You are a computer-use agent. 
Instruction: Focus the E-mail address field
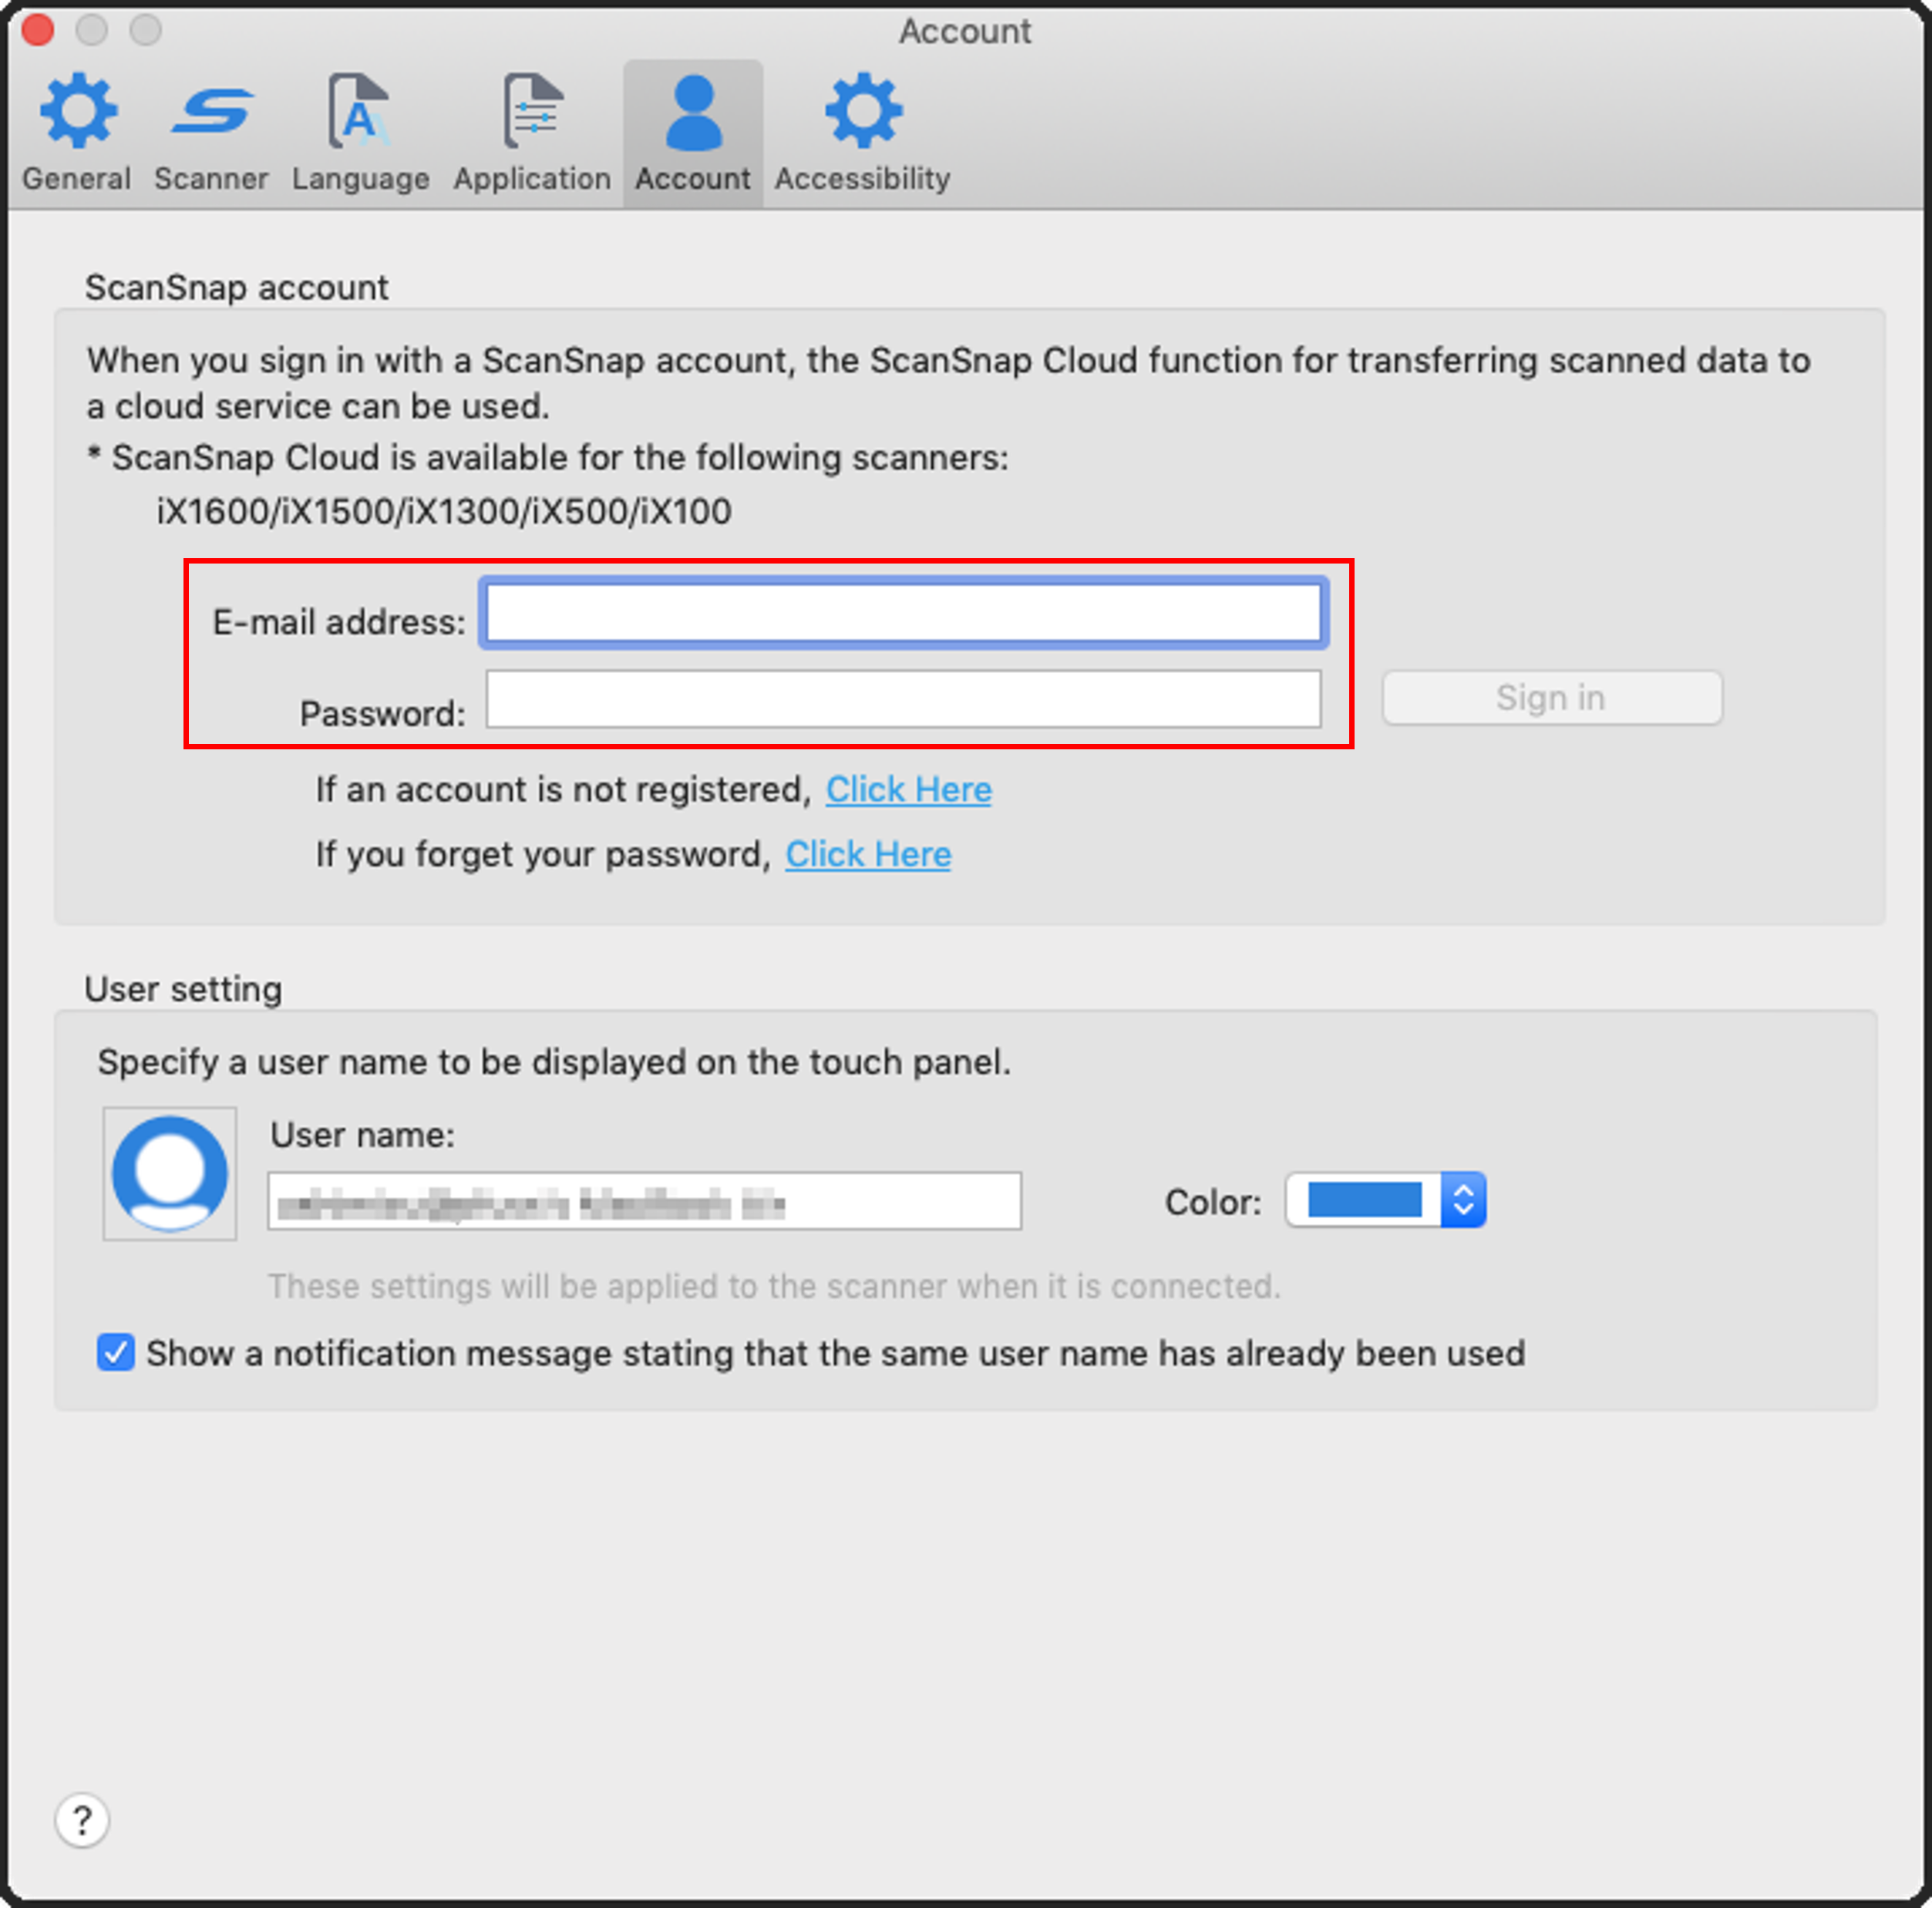904,613
